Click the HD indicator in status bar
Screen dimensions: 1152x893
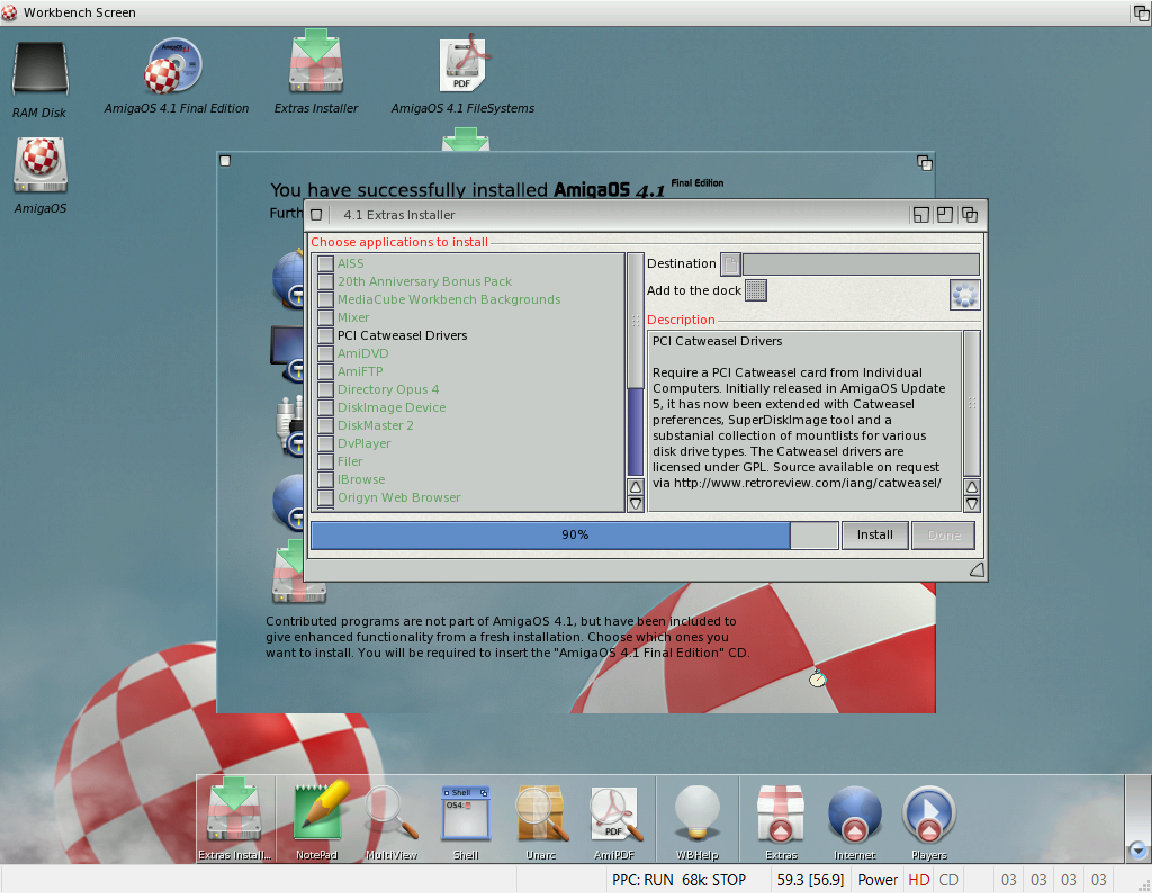pyautogui.click(x=918, y=880)
